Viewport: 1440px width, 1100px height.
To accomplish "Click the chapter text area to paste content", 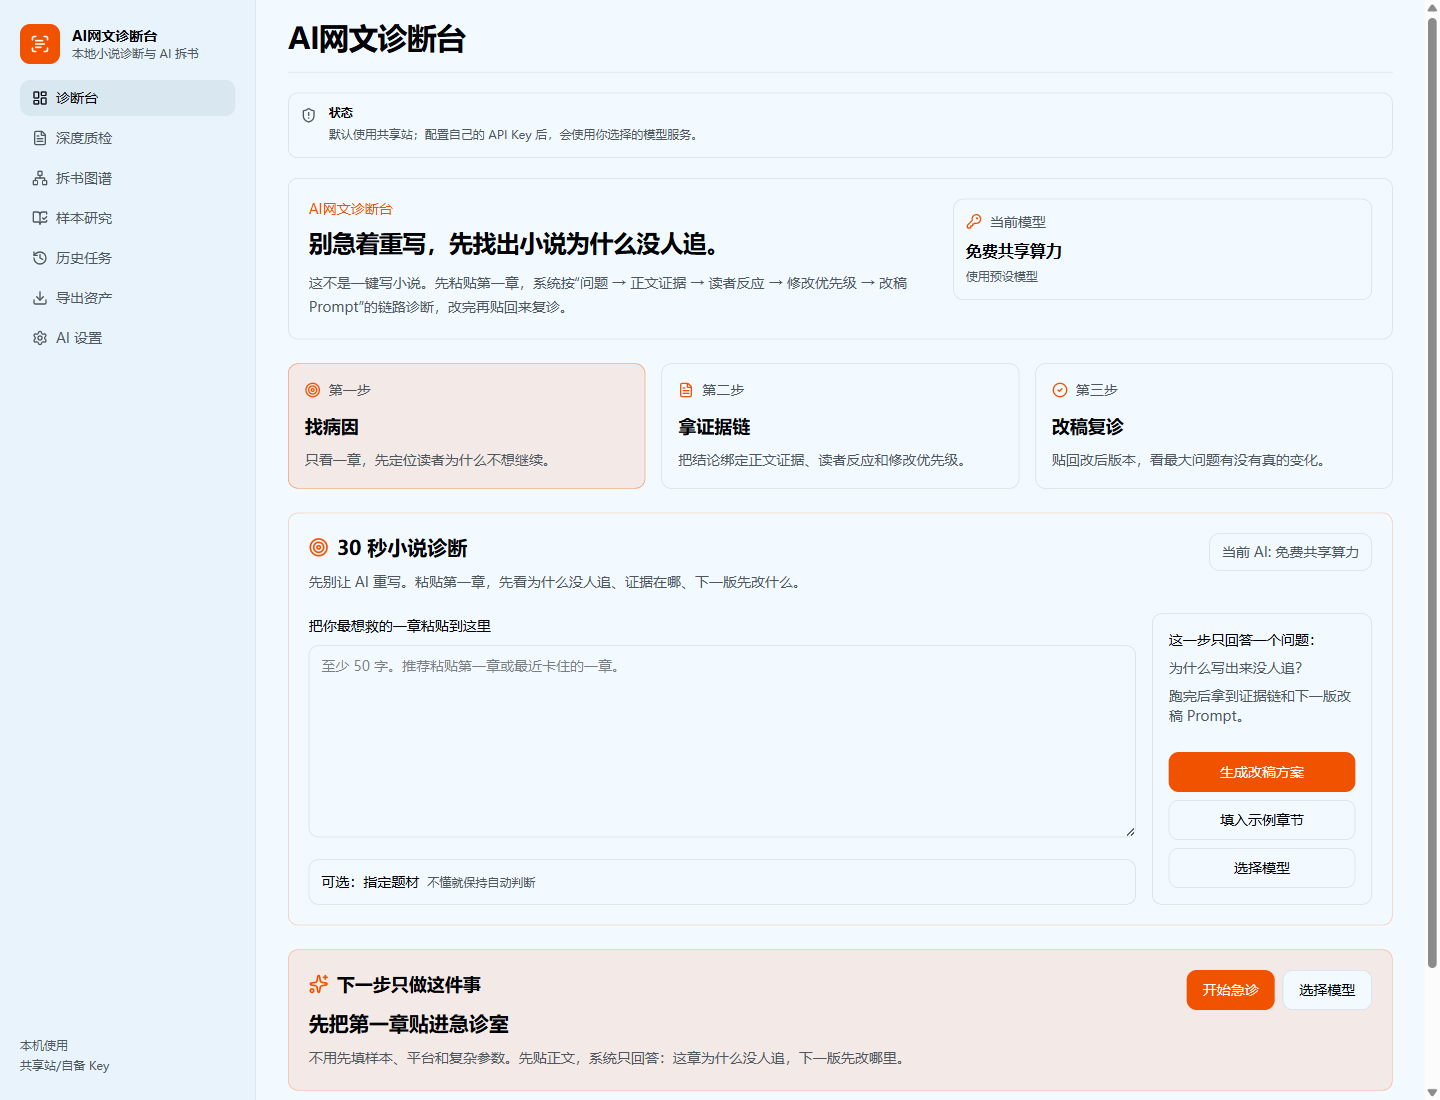I will tap(722, 741).
